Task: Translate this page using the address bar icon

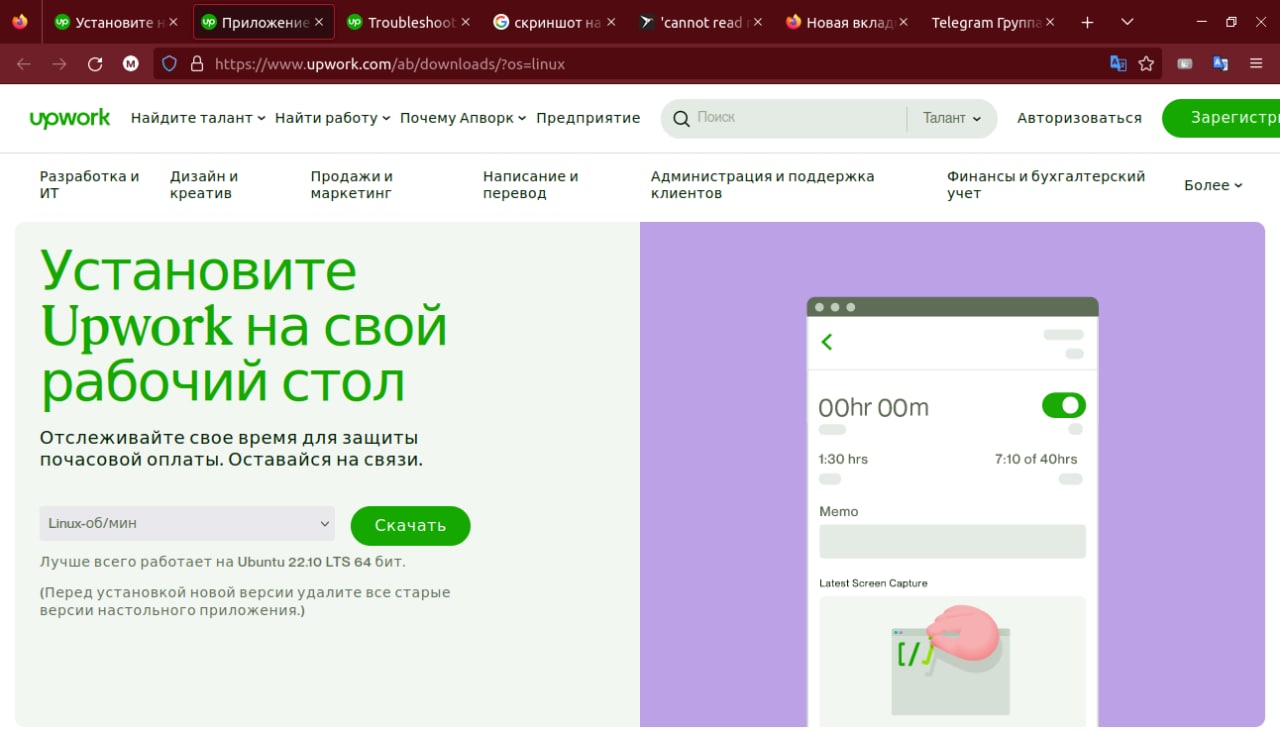Action: click(x=1118, y=64)
